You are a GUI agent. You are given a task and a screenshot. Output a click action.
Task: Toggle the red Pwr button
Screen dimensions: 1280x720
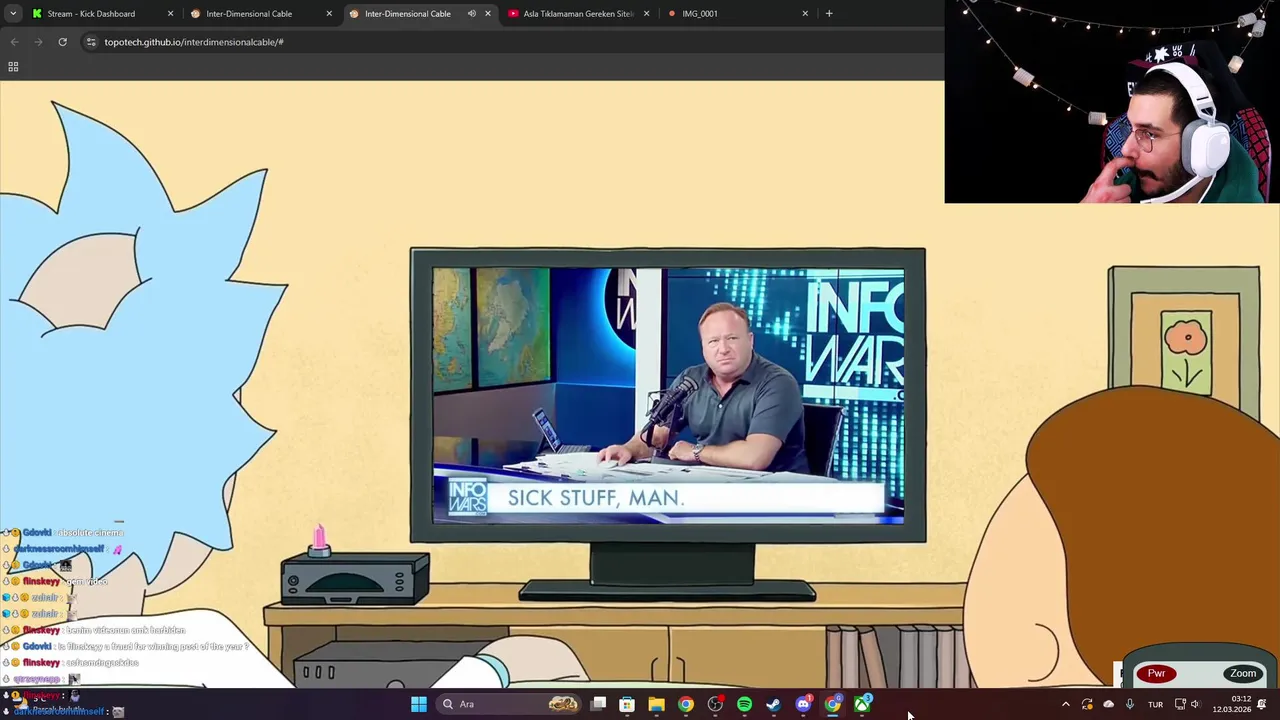pyautogui.click(x=1157, y=673)
